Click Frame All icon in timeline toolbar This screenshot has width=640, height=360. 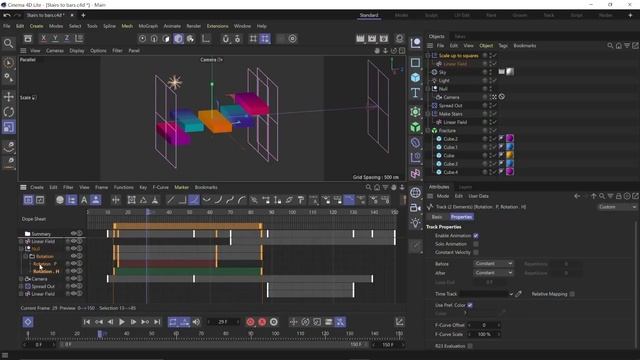pyautogui.click(x=131, y=200)
